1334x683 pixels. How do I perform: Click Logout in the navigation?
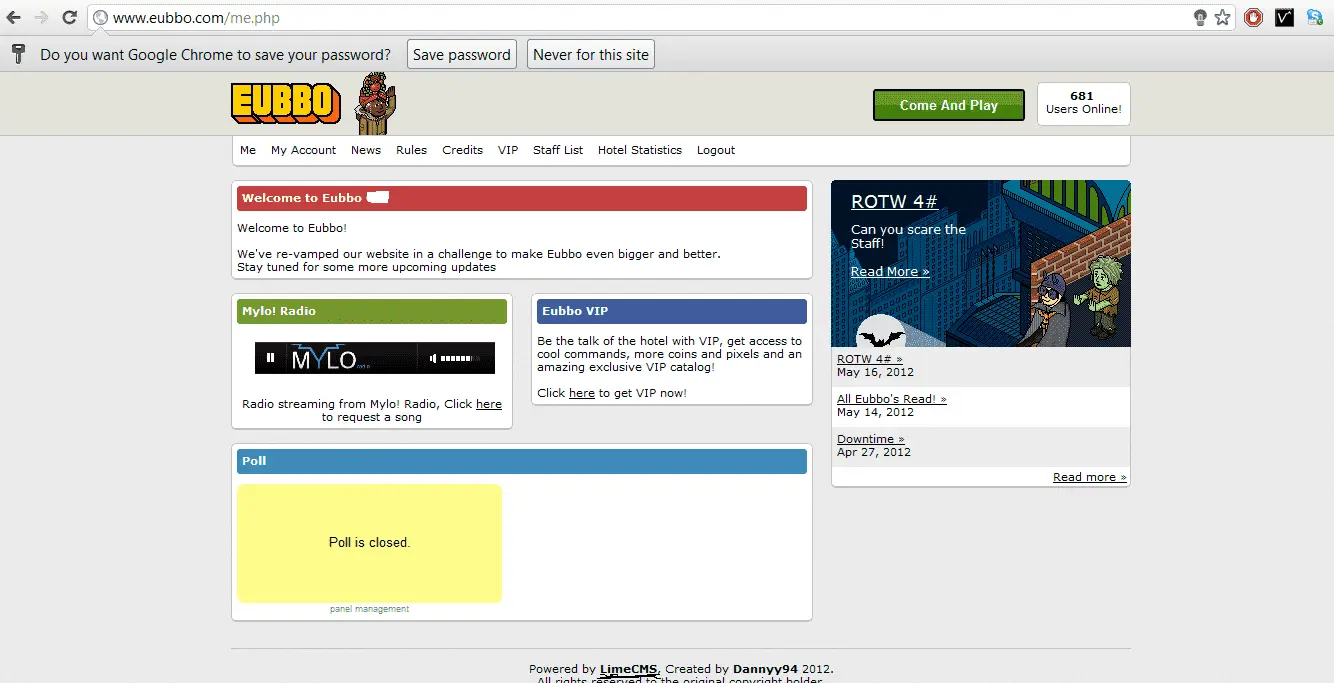click(x=716, y=150)
